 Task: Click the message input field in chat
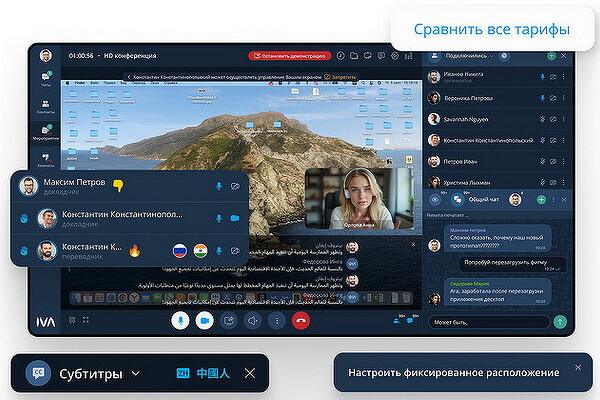485,322
